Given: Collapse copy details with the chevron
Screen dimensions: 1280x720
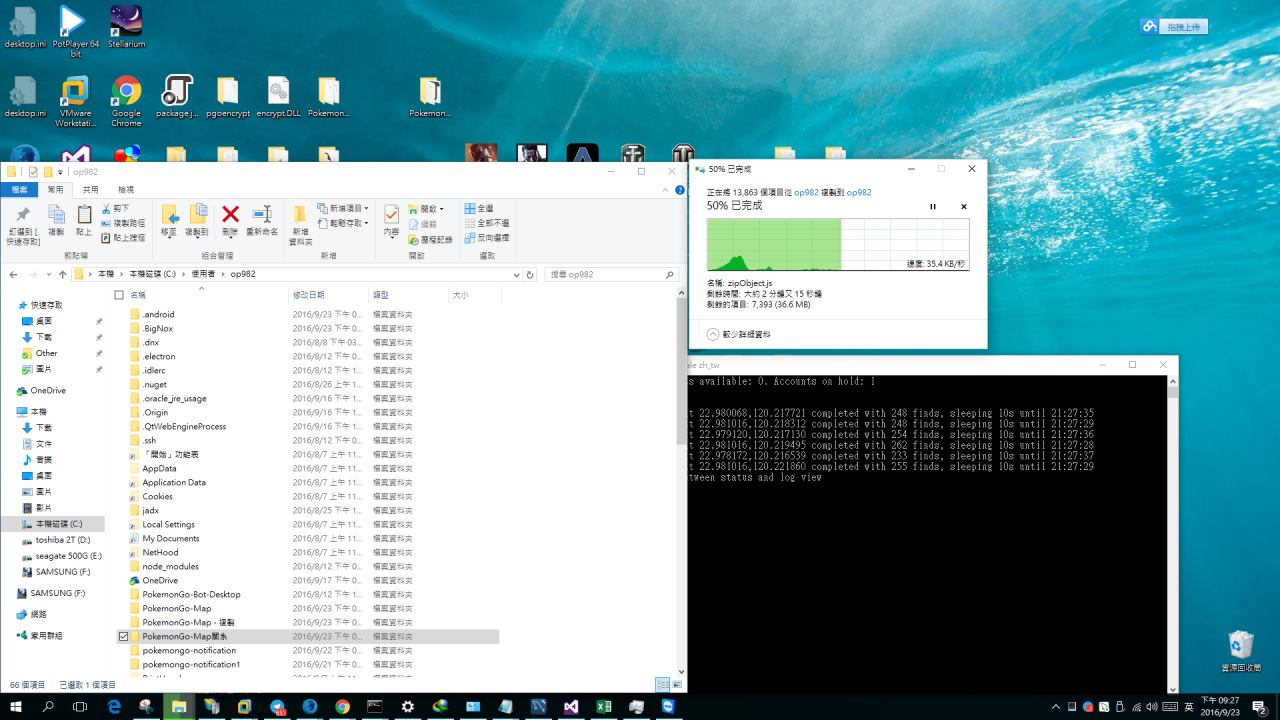Looking at the screenshot, I should [x=712, y=334].
